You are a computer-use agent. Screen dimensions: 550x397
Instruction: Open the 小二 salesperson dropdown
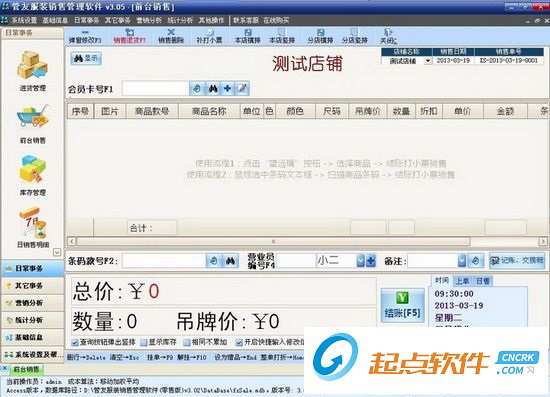click(361, 261)
